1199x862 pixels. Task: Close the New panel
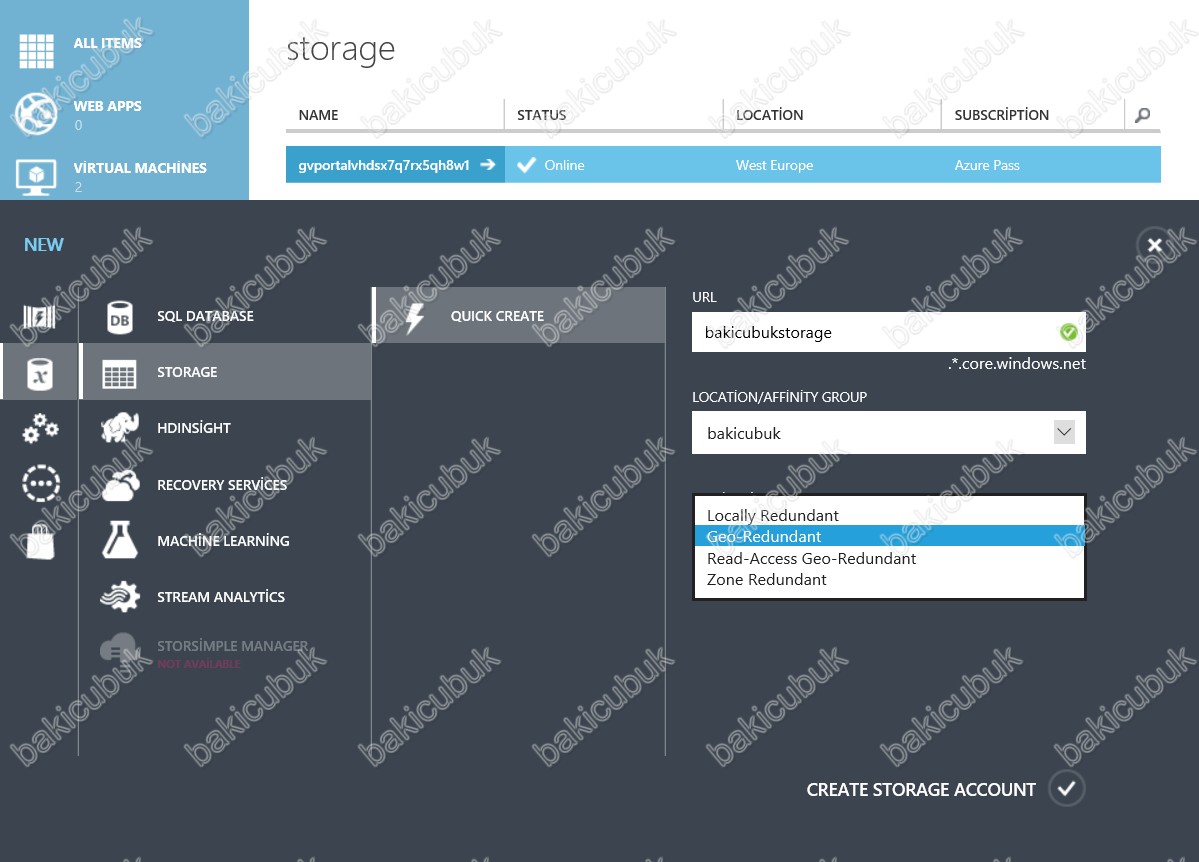(x=1155, y=245)
